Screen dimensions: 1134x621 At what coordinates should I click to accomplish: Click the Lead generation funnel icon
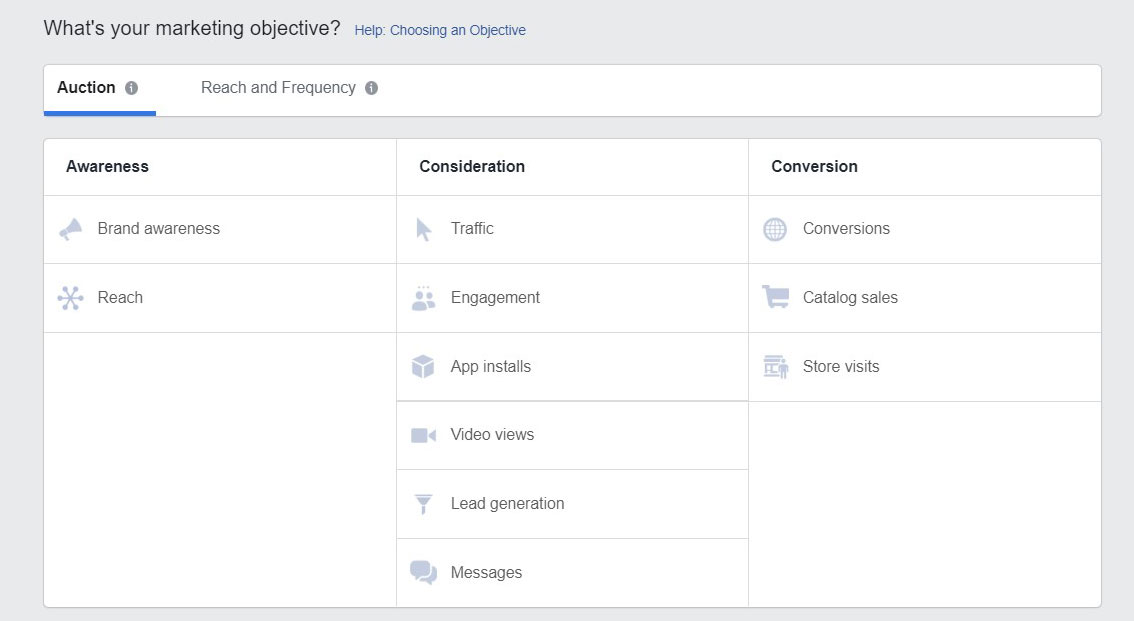(424, 504)
